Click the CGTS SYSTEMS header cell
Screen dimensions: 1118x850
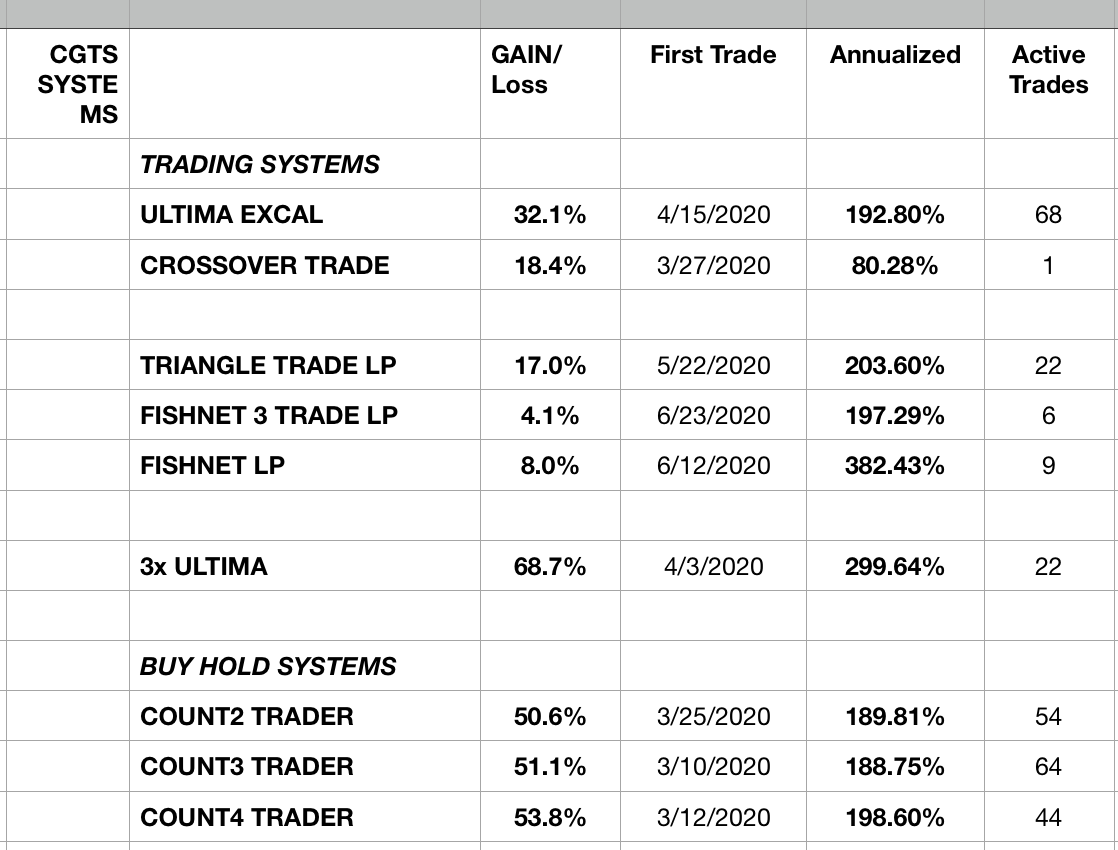pos(78,85)
